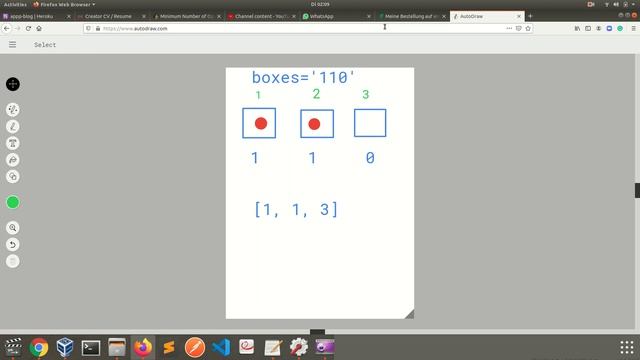Screen dimensions: 640x360
Task: Switch to the WhatsApp tab
Action: pos(337,16)
